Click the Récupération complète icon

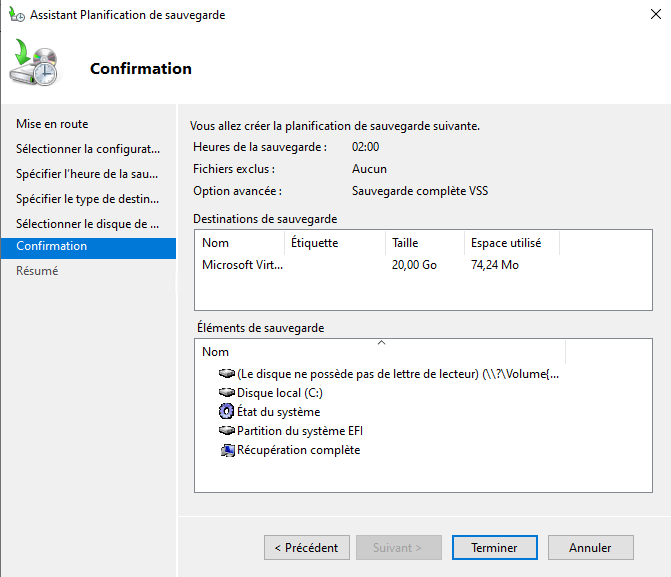tap(226, 450)
